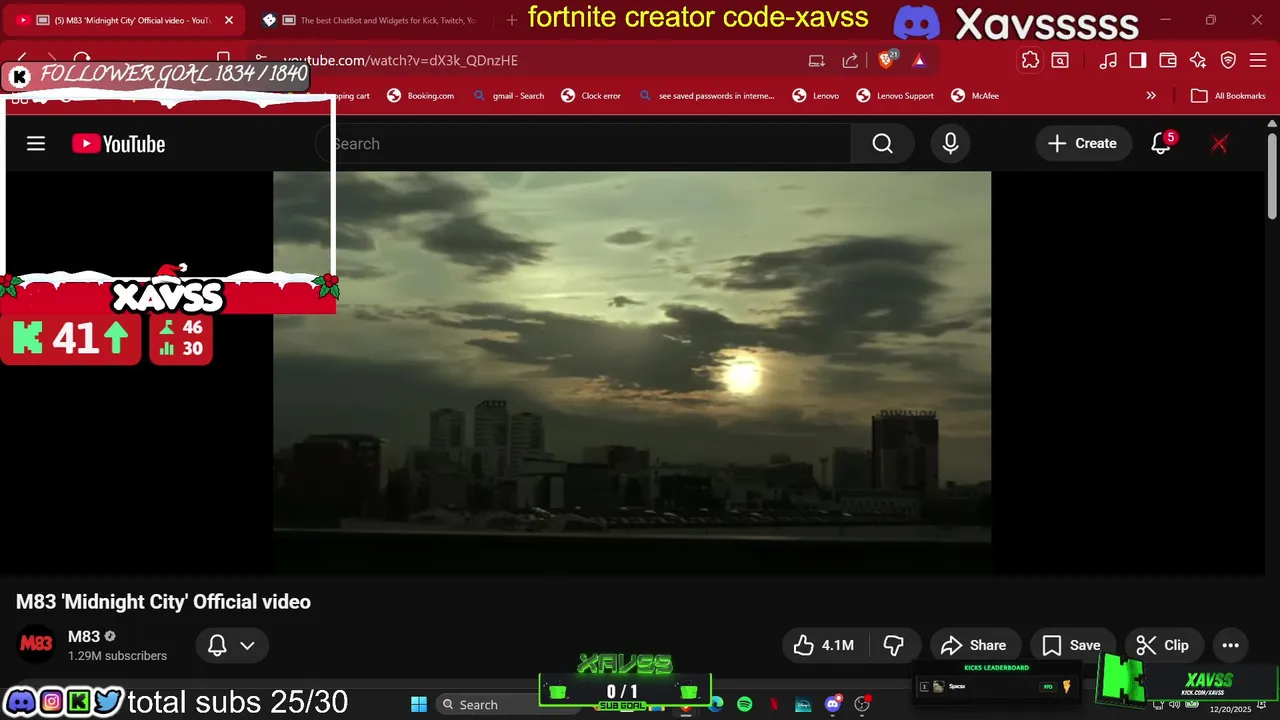1280x720 pixels.
Task: Open the browser main hamburger menu
Action: tap(1258, 60)
